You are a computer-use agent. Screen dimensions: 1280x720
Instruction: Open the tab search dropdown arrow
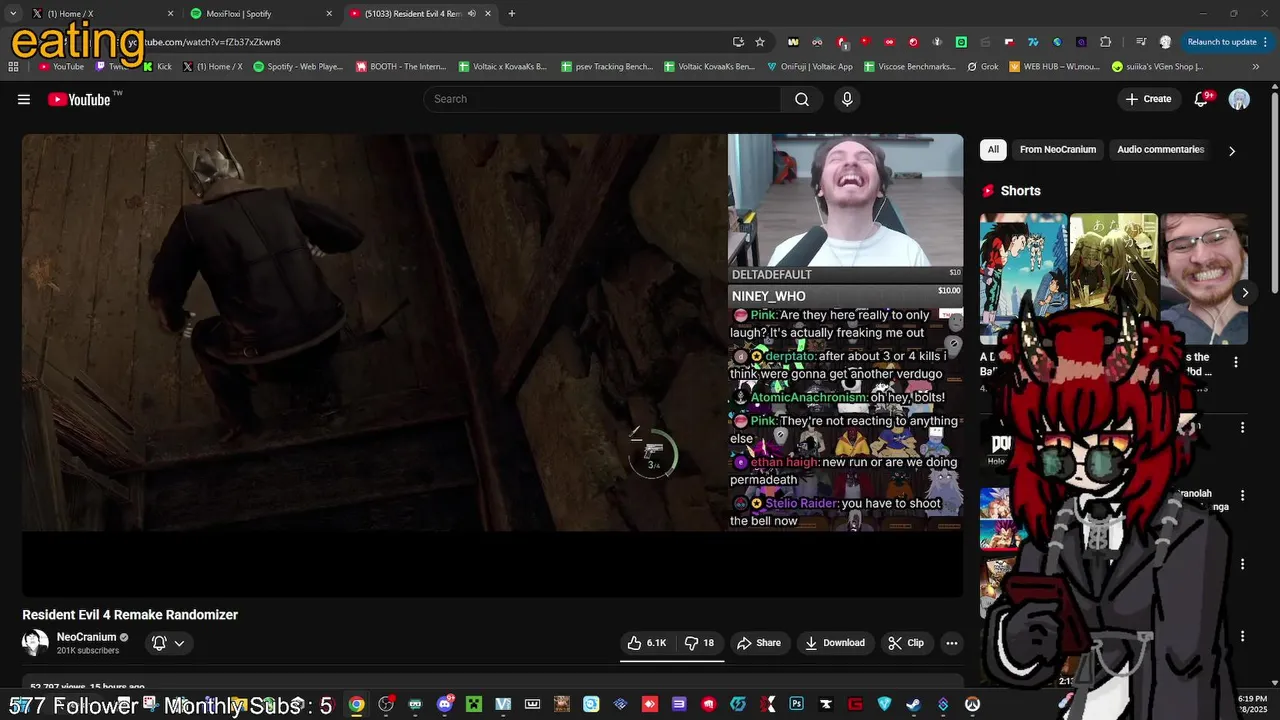click(x=13, y=14)
